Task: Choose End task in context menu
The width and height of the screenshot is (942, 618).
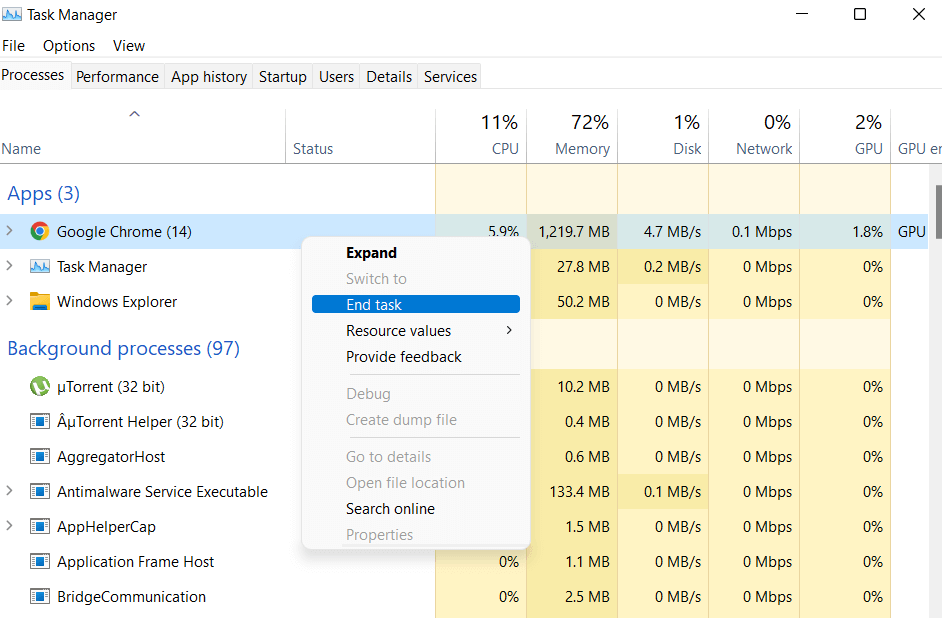Action: tap(416, 304)
